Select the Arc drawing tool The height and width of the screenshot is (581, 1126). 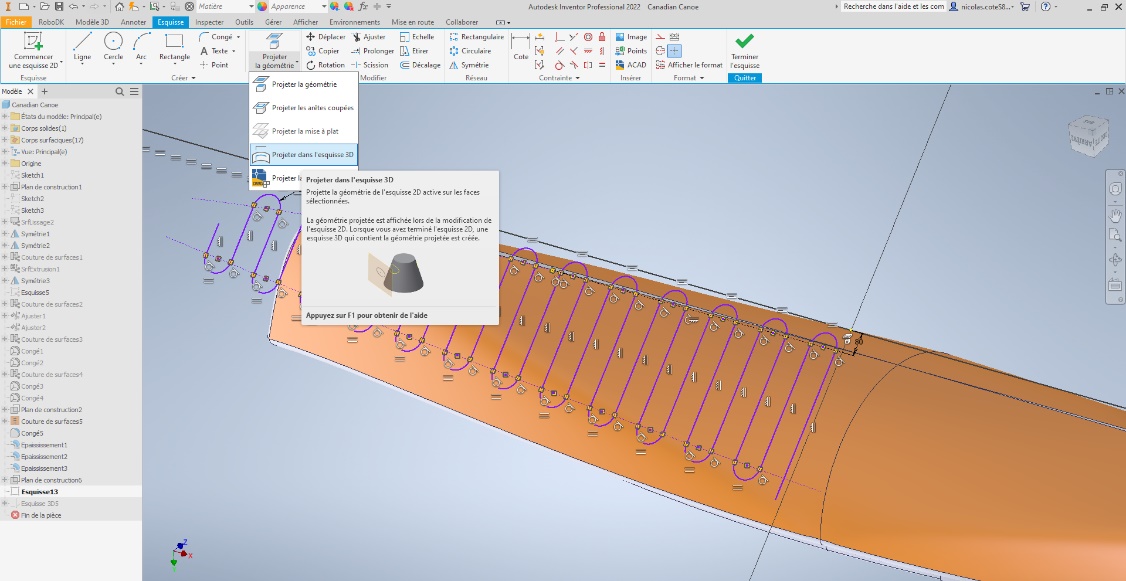141,49
